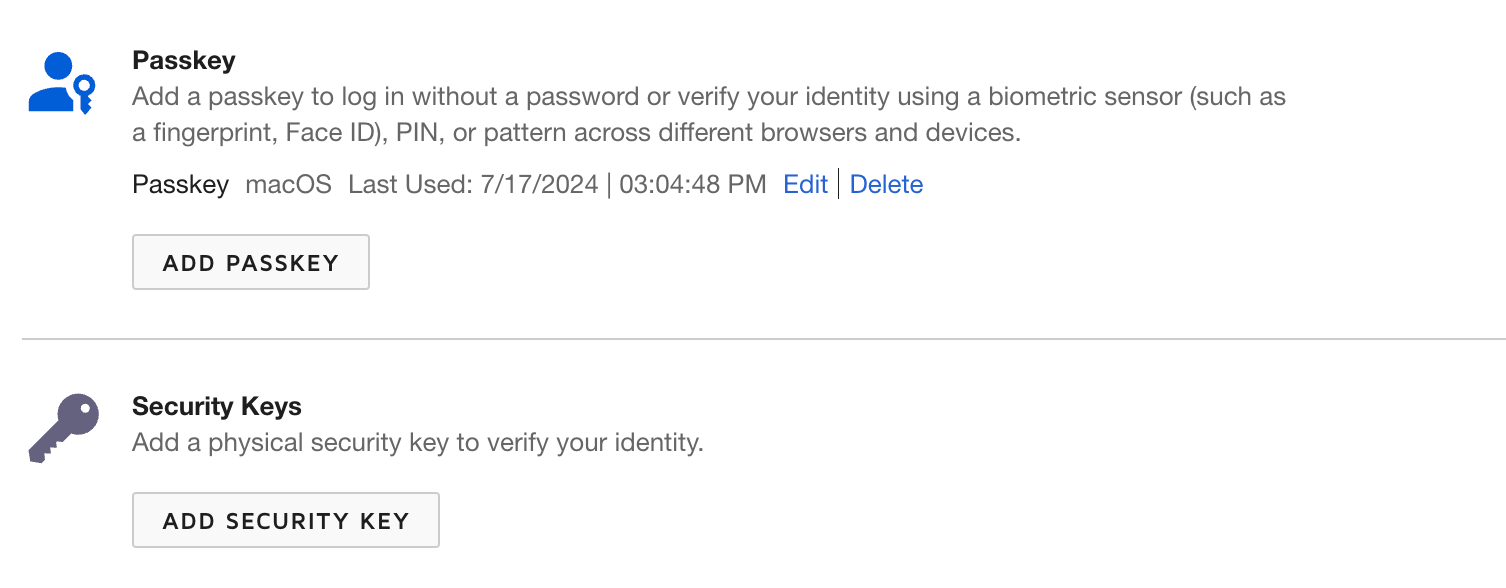Click the ADD SECURITY KEY button
This screenshot has width=1506, height=588.
[285, 520]
